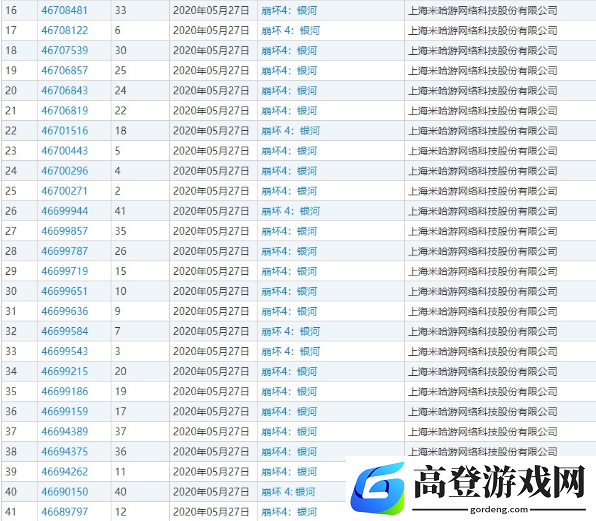Click the 崩坏 4:银河 trademark name in row 32

[290, 331]
